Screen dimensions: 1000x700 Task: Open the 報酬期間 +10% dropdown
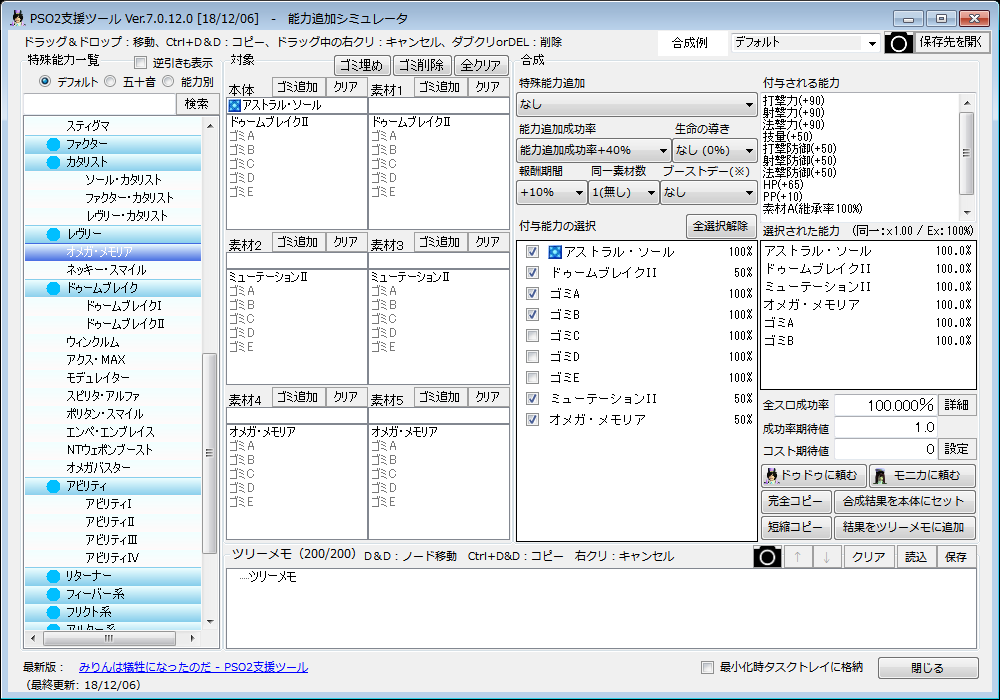(x=552, y=192)
